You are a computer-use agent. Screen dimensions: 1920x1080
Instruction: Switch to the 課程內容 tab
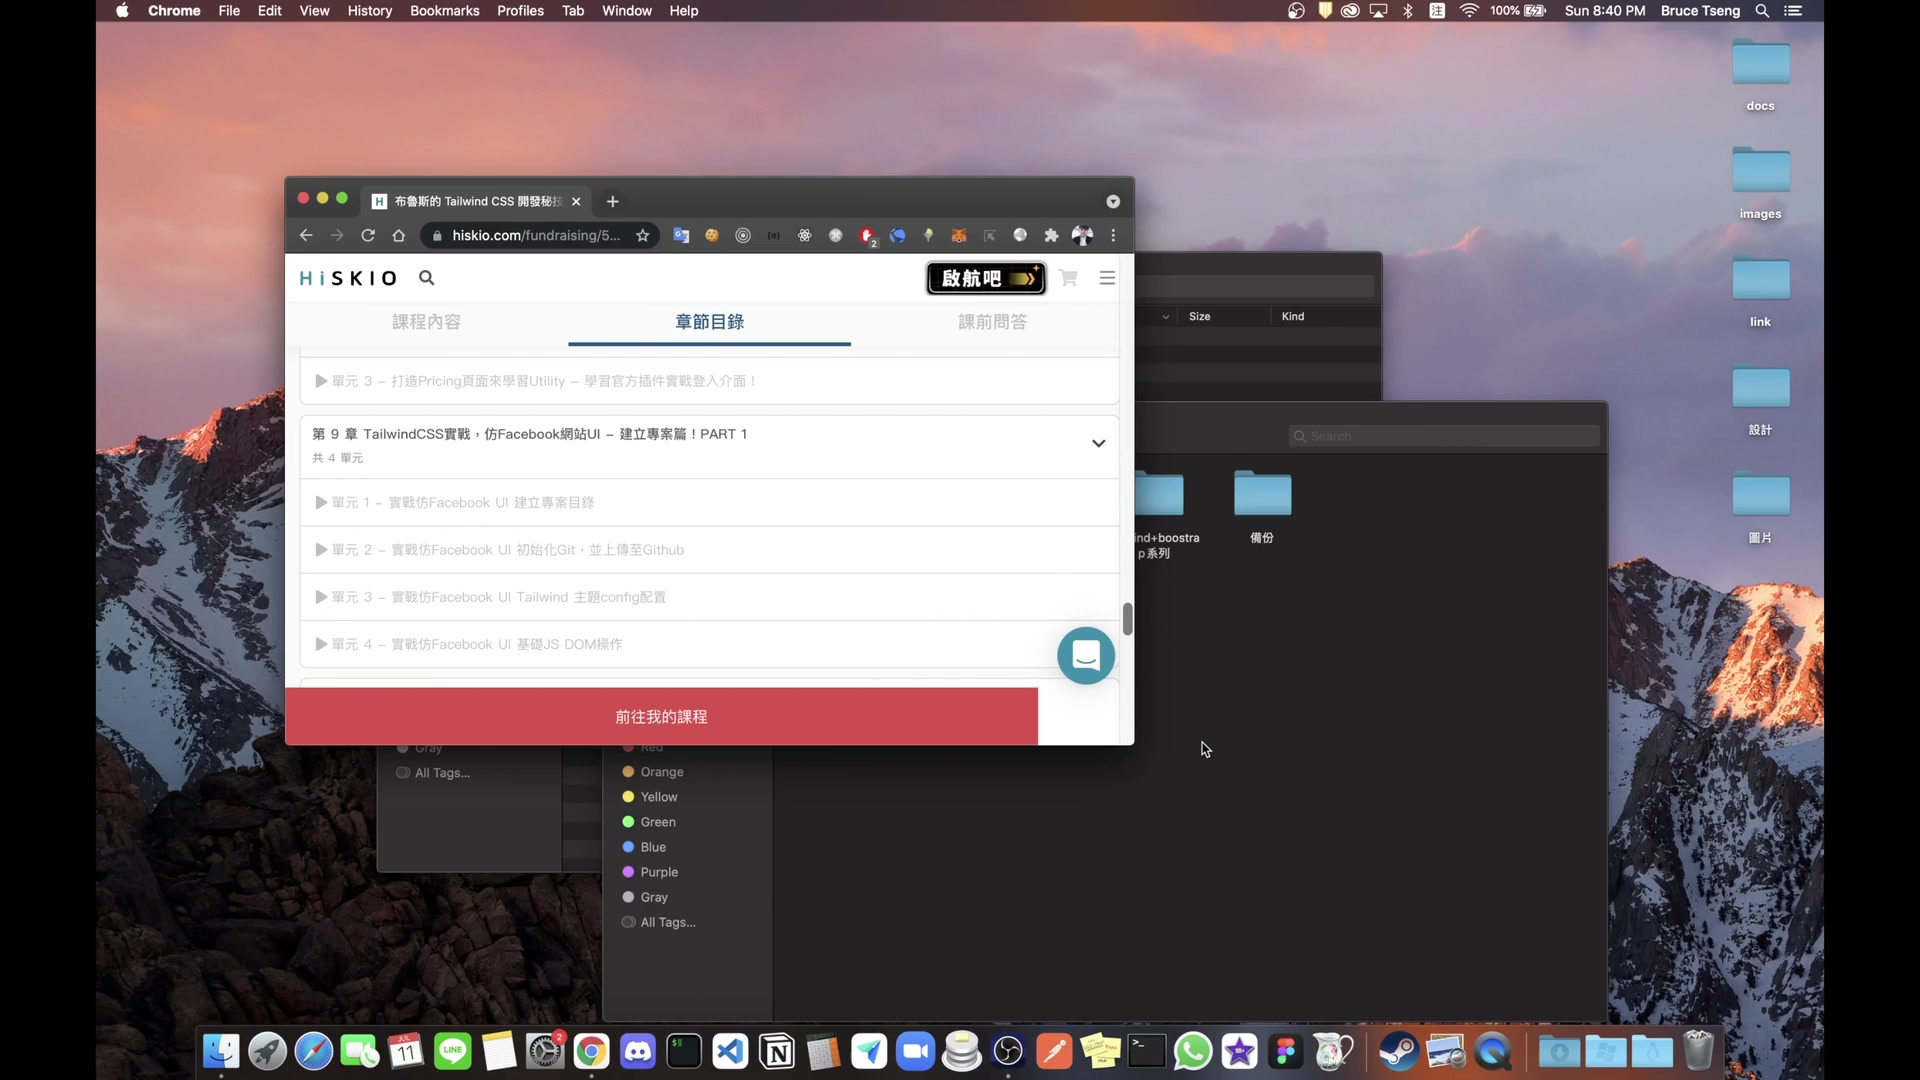pyautogui.click(x=427, y=322)
